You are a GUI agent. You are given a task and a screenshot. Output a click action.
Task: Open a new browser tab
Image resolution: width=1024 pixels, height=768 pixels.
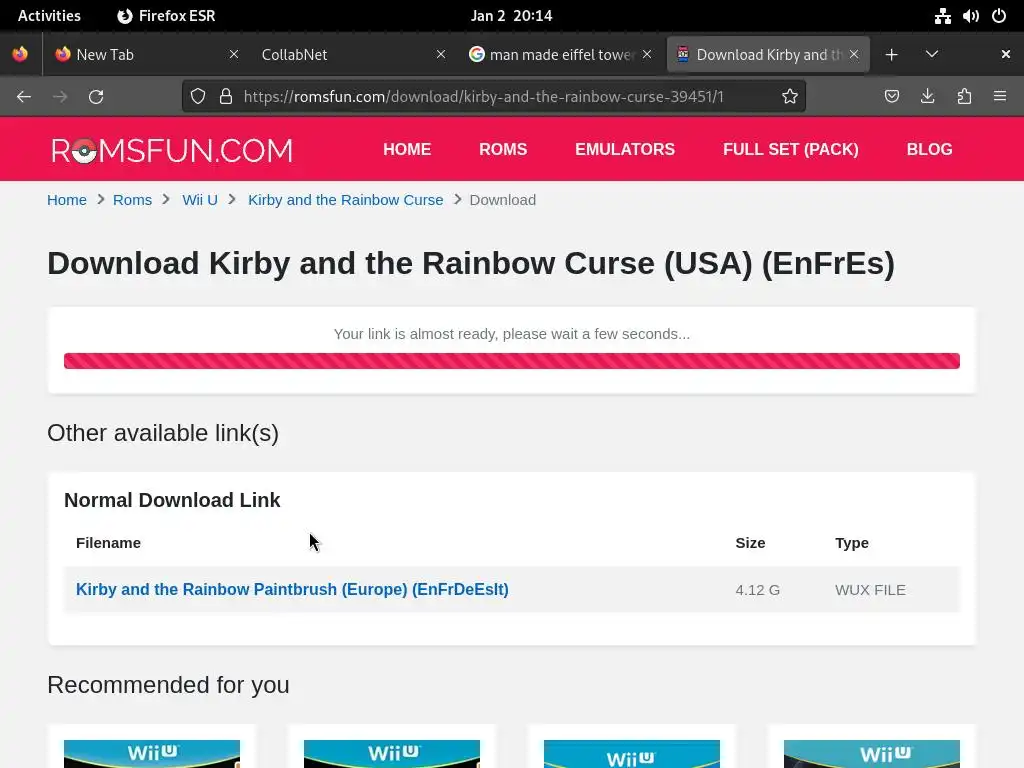click(891, 55)
